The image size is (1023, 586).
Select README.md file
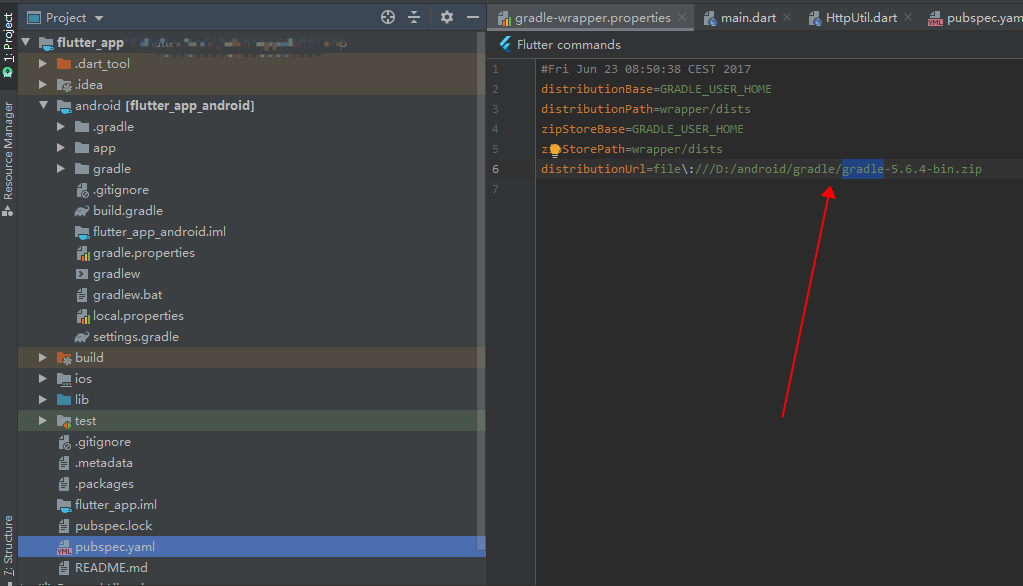[x=111, y=568]
